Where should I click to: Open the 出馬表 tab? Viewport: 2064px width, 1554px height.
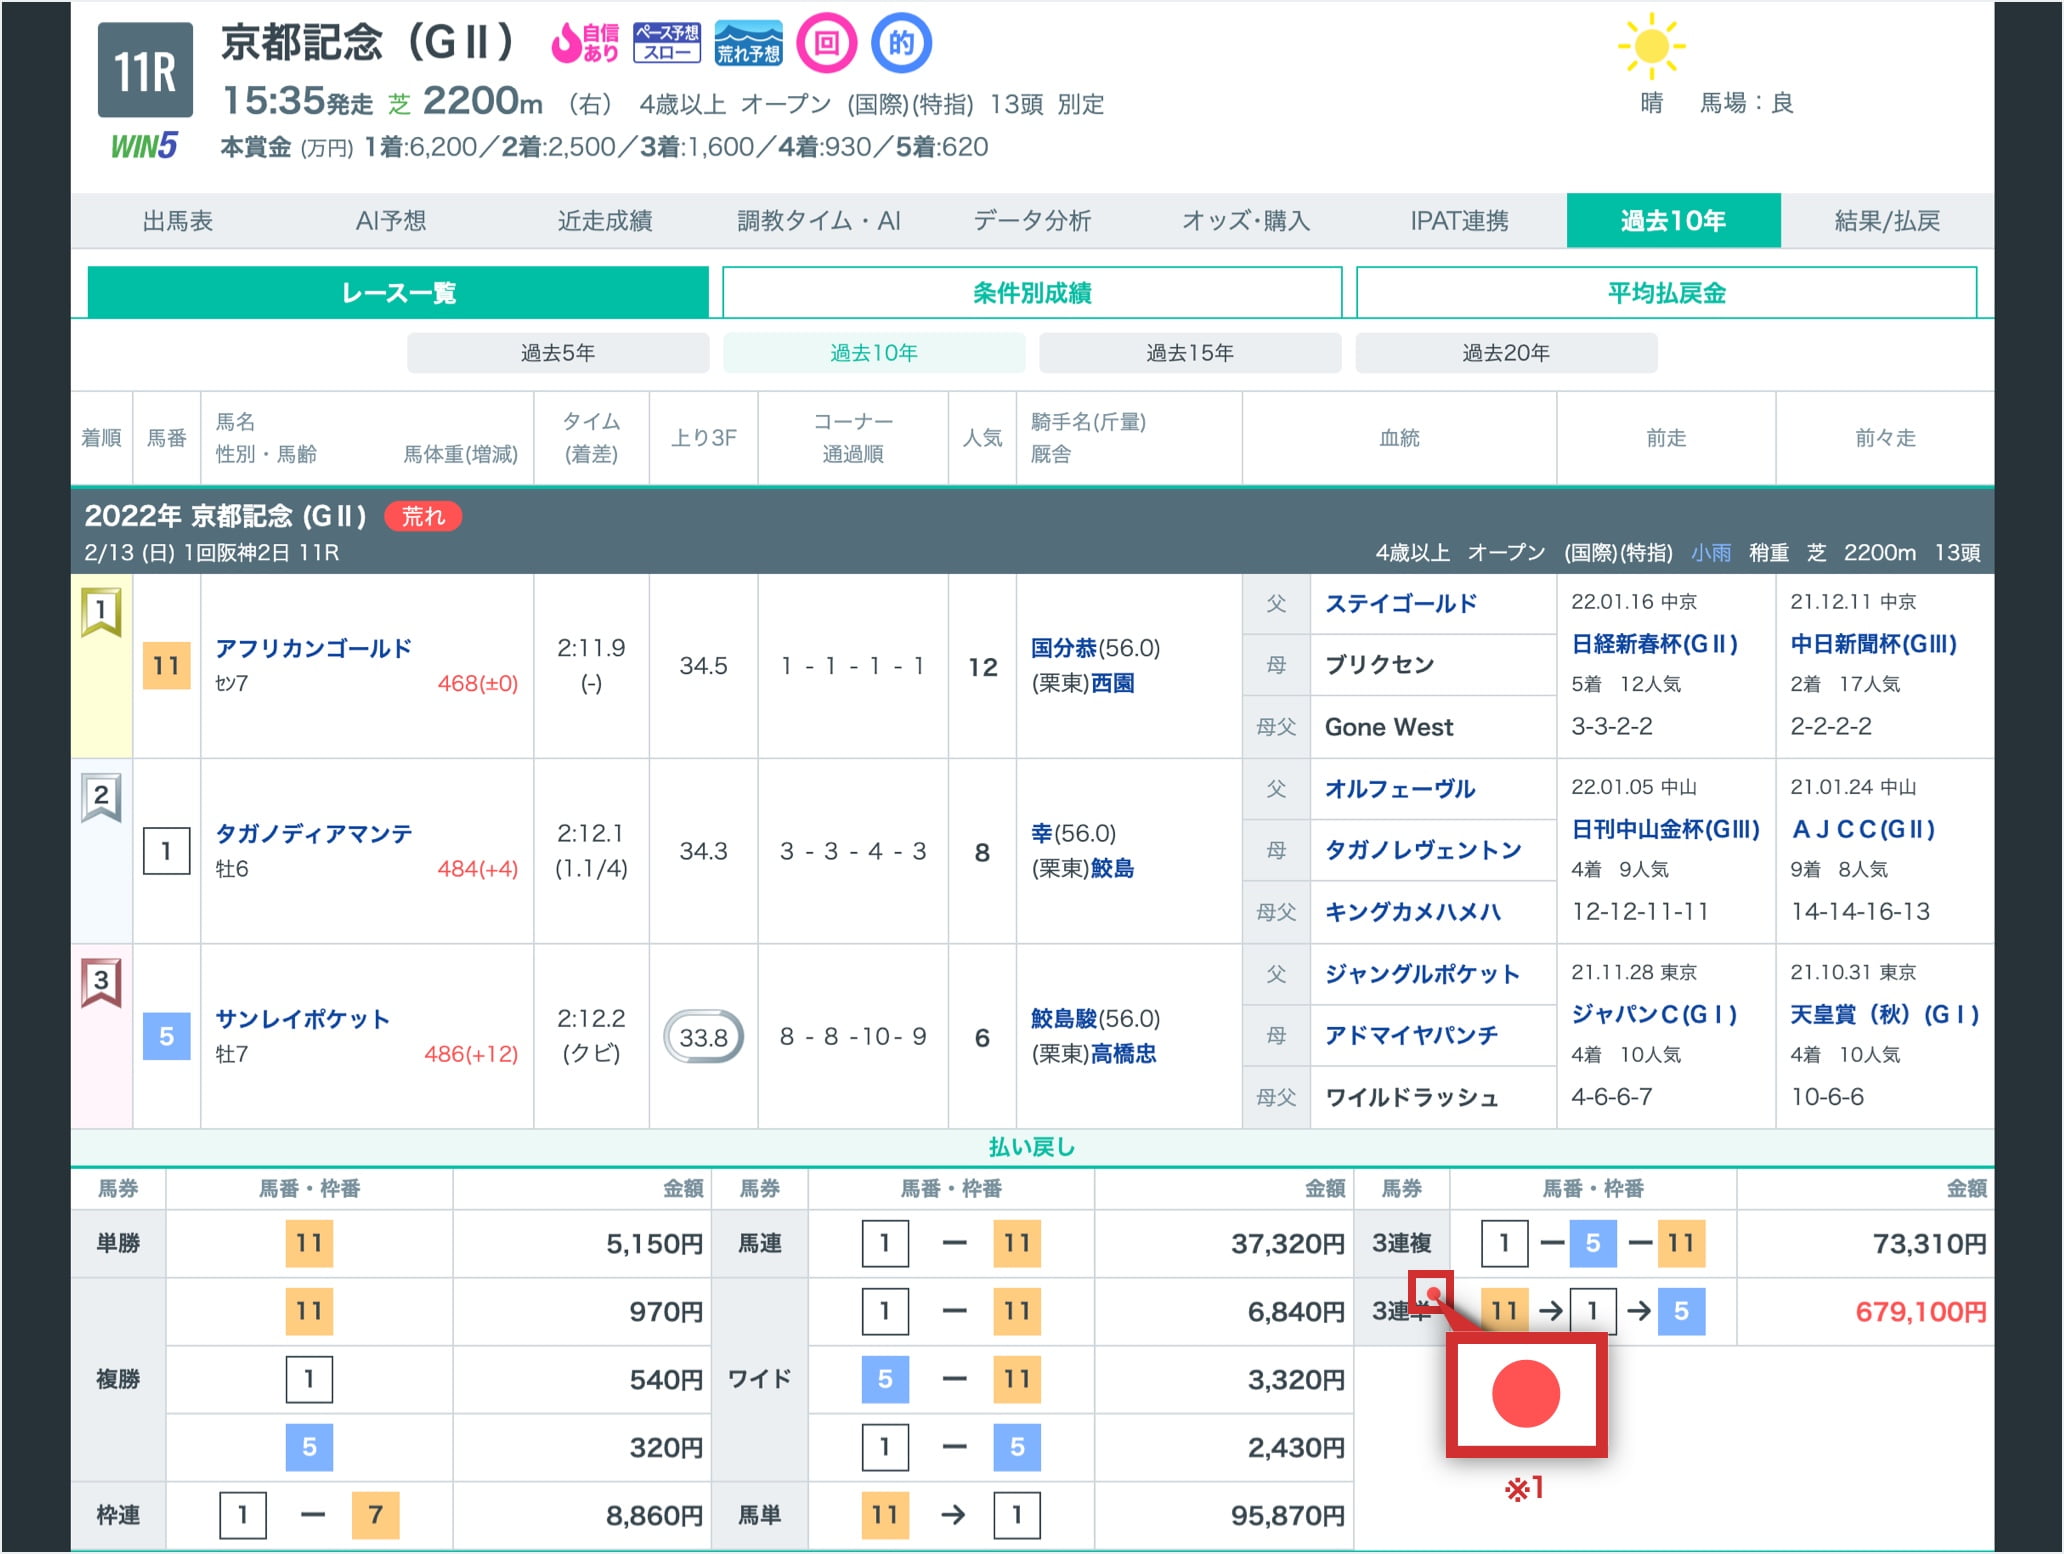(x=177, y=221)
